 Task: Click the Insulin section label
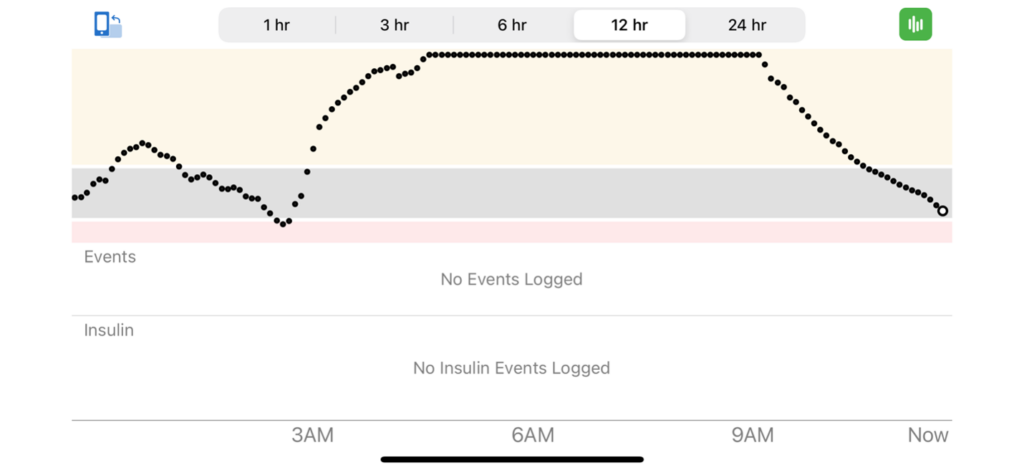tap(108, 330)
